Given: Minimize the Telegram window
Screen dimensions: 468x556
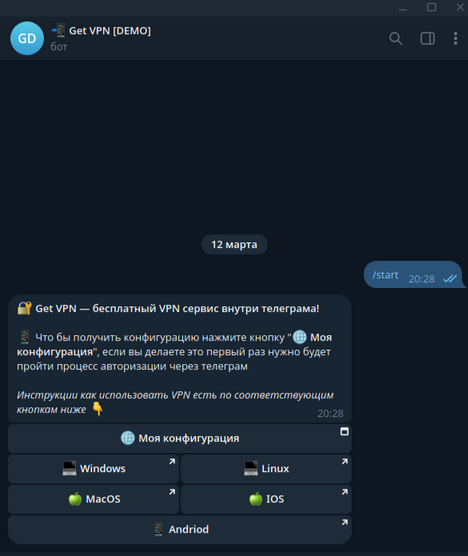Looking at the screenshot, I should tap(403, 8).
